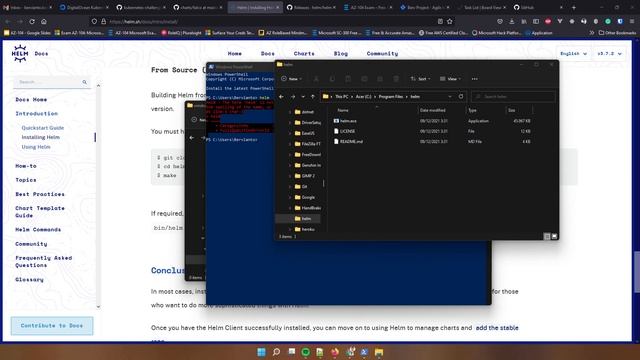Sort by the Name column header
Image resolution: width=640 pixels, height=360 pixels.
tap(343, 110)
